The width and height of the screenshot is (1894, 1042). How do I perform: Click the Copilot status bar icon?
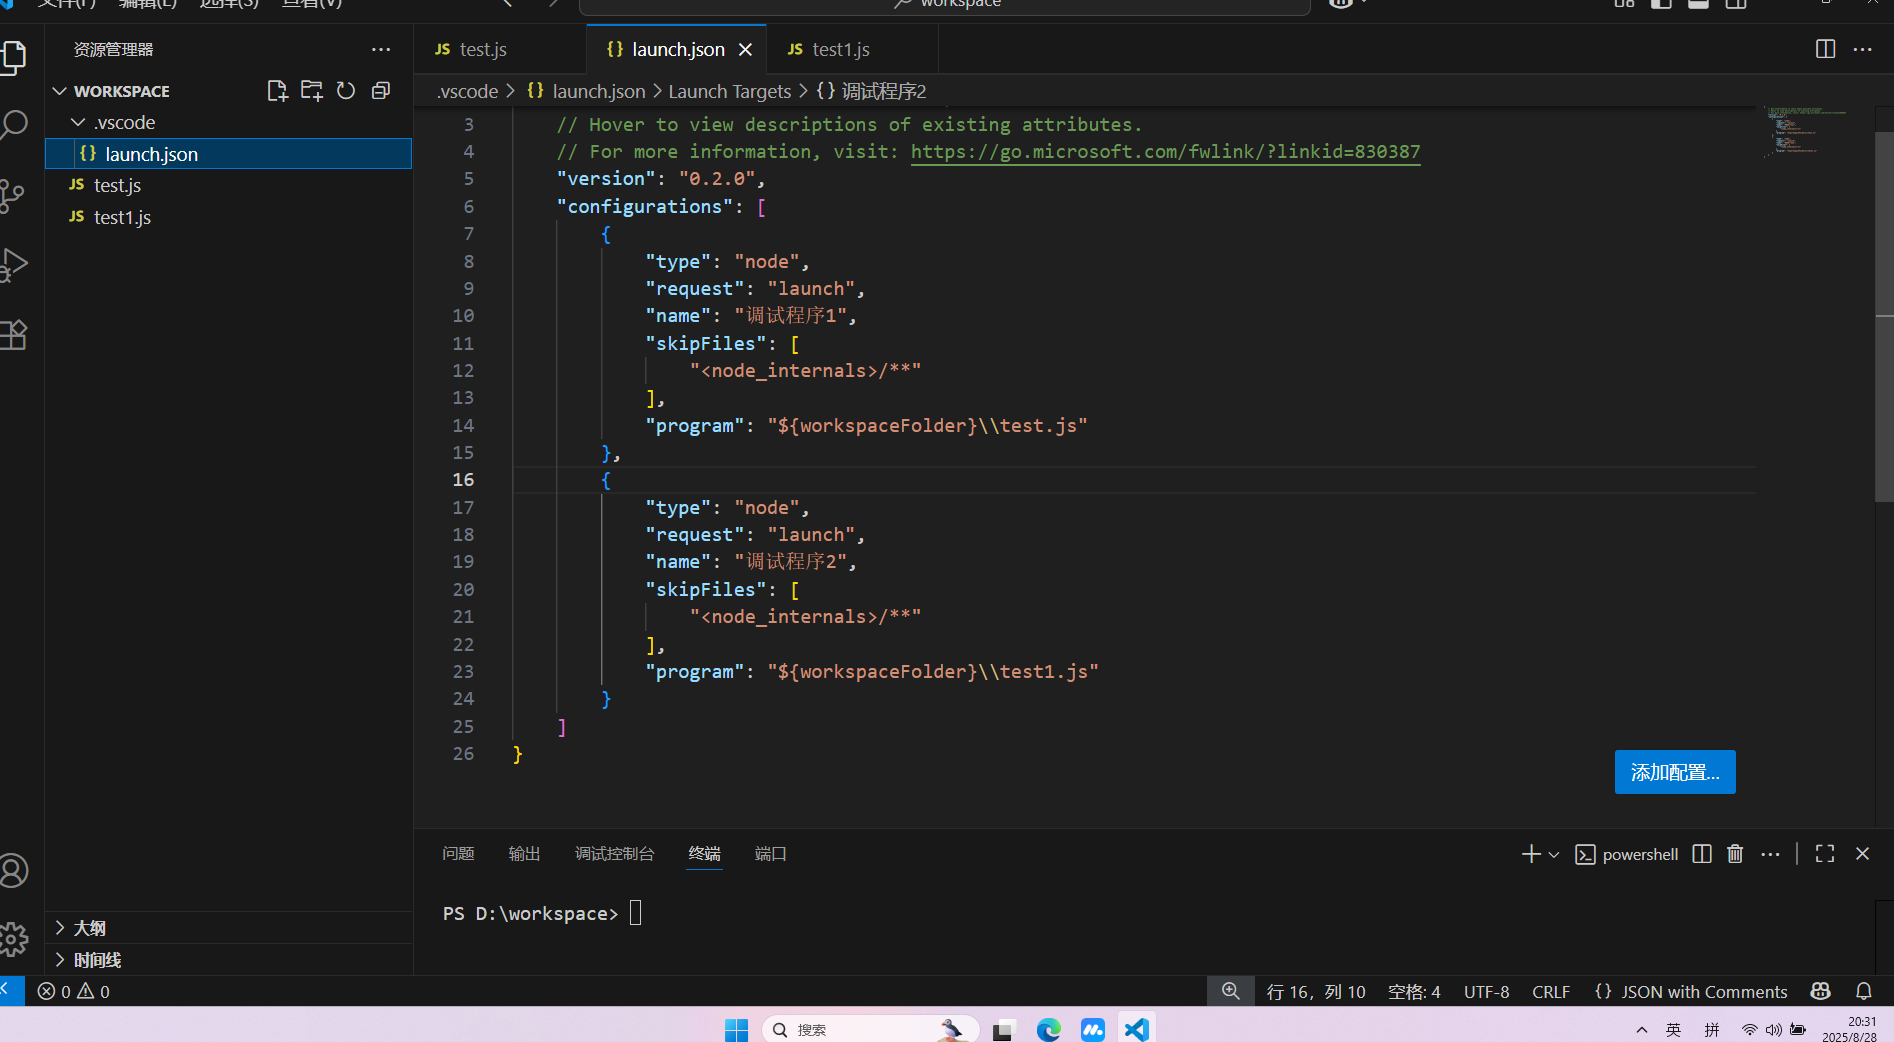(1820, 991)
